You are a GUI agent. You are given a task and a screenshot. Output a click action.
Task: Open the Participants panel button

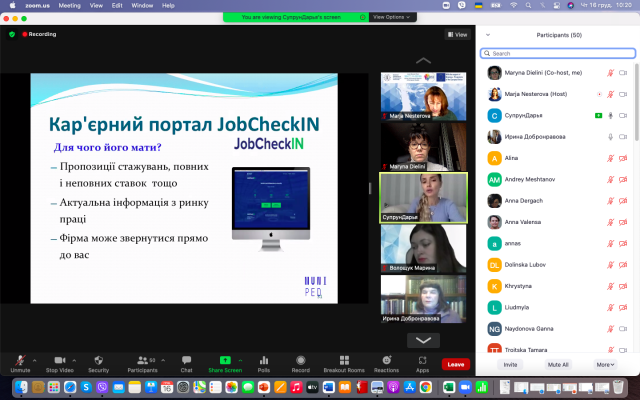pos(142,364)
